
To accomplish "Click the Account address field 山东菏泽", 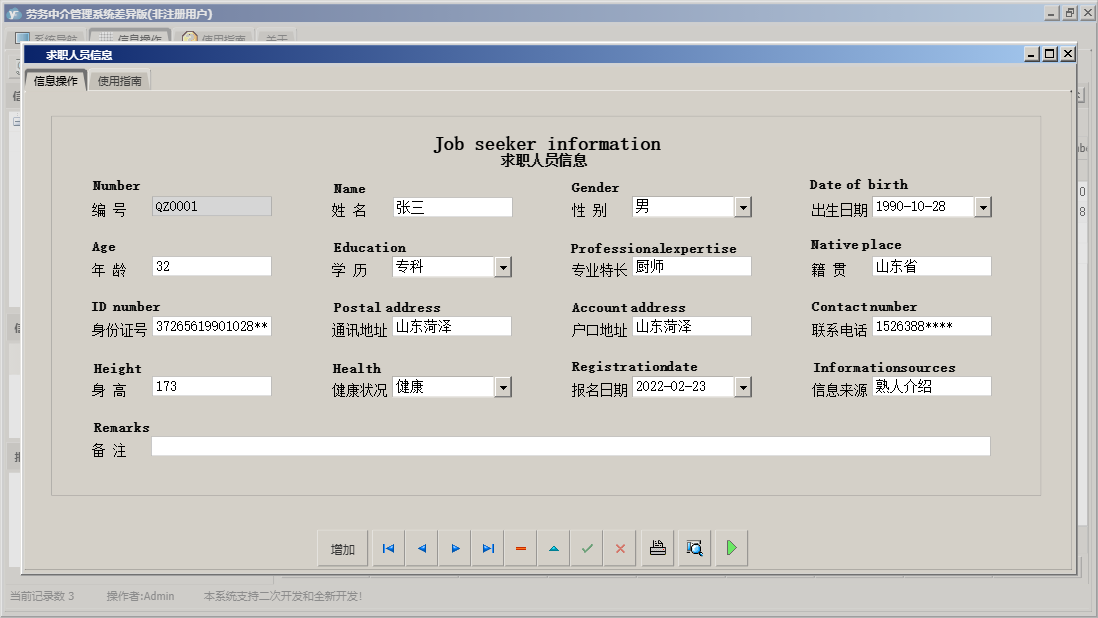I will coord(692,327).
